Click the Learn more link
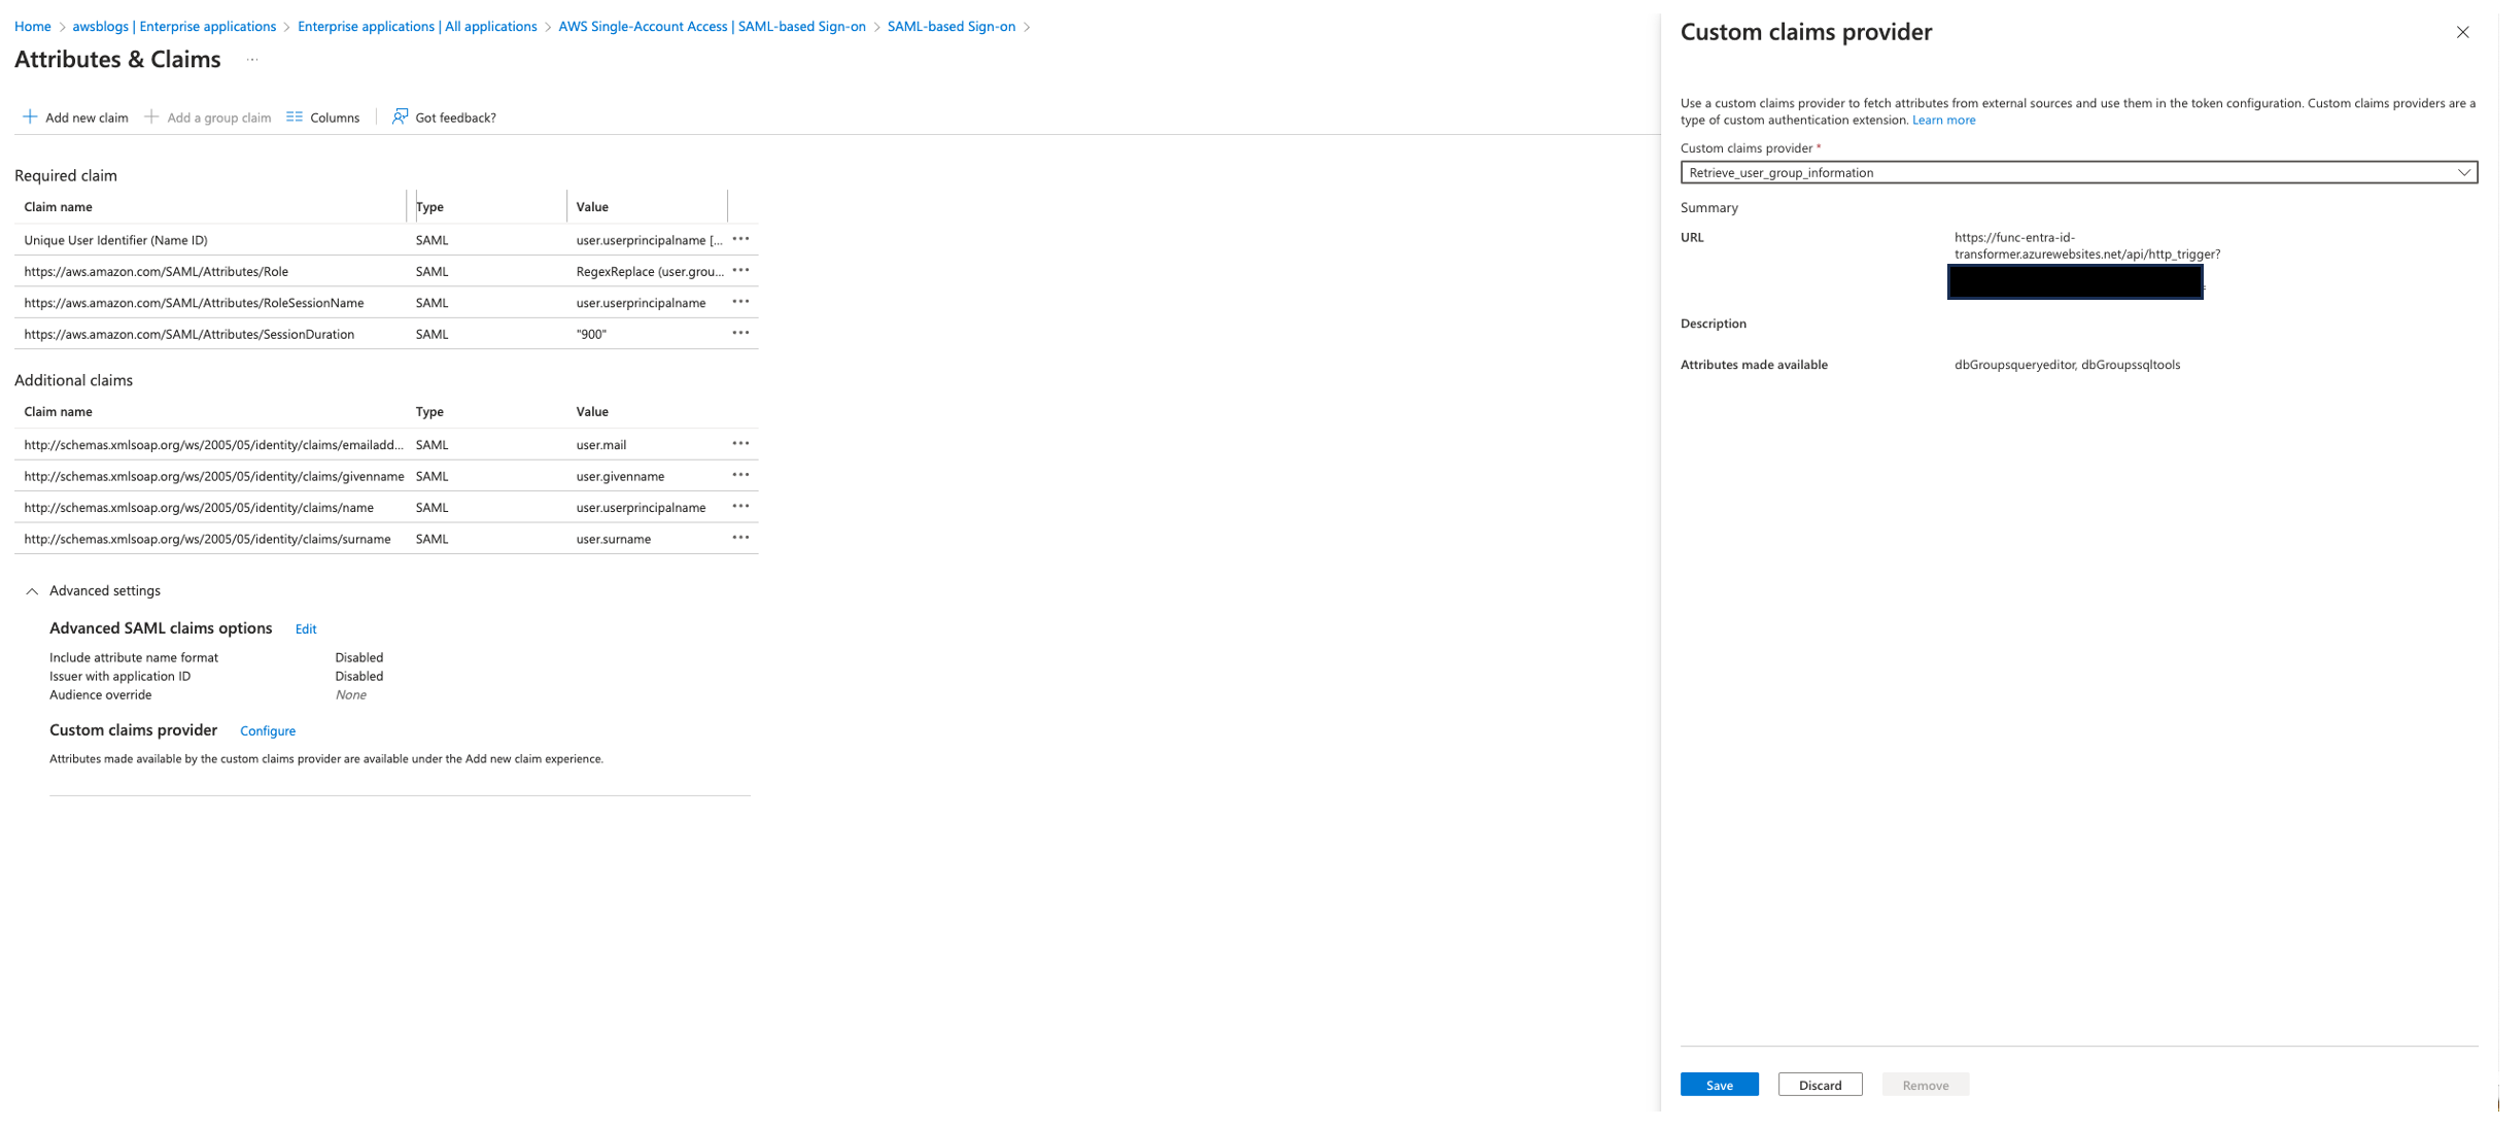 (x=1943, y=120)
